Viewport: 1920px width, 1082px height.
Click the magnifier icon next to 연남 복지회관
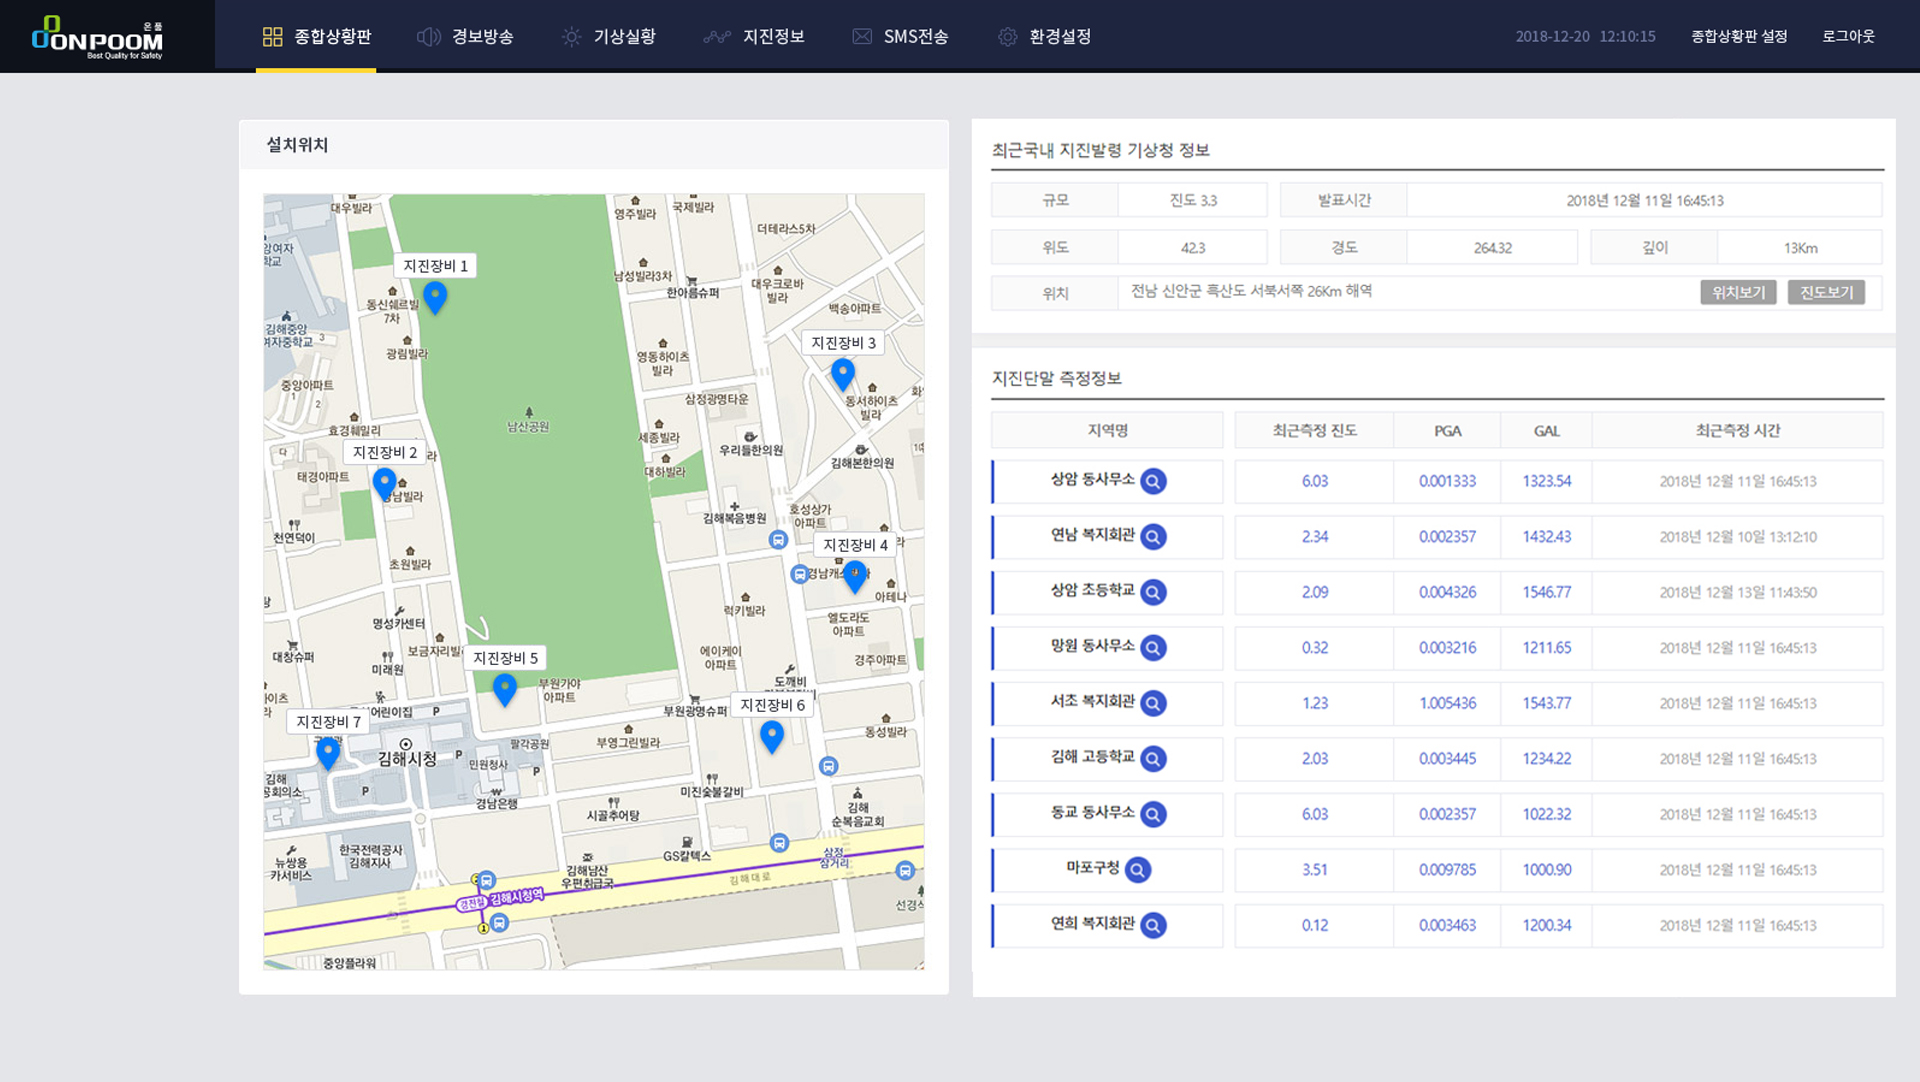point(1153,537)
